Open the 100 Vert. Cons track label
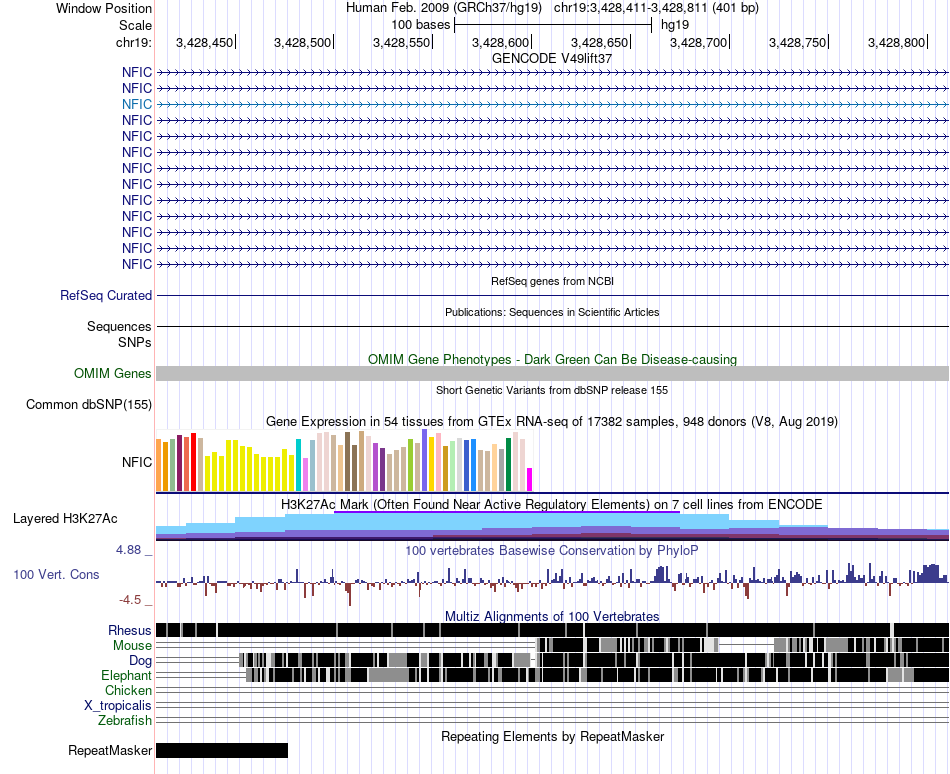 [x=56, y=574]
